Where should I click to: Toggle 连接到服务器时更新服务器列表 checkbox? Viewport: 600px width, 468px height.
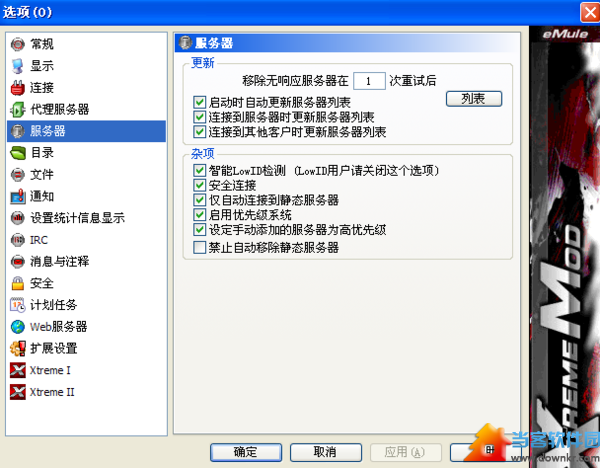click(x=199, y=117)
